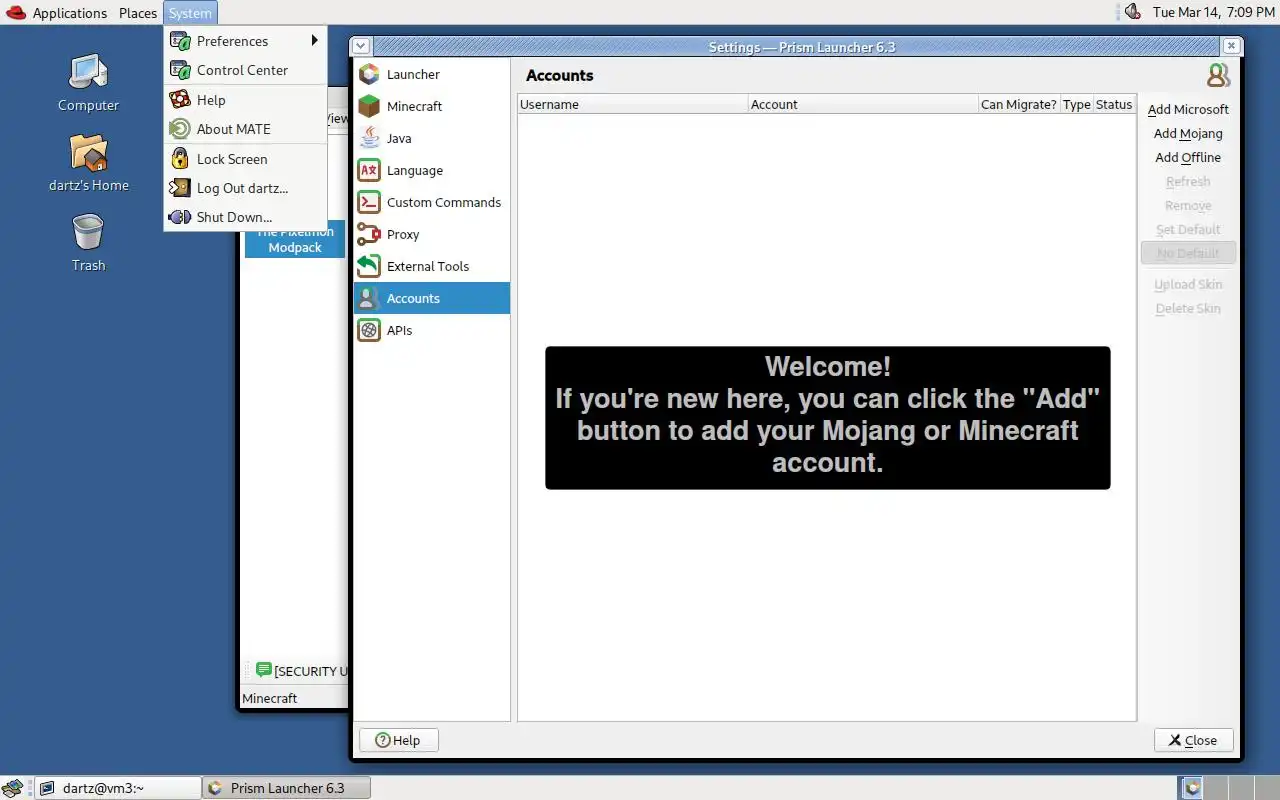Select the Accounts person icon in sidebar
1280x800 pixels.
tap(369, 298)
